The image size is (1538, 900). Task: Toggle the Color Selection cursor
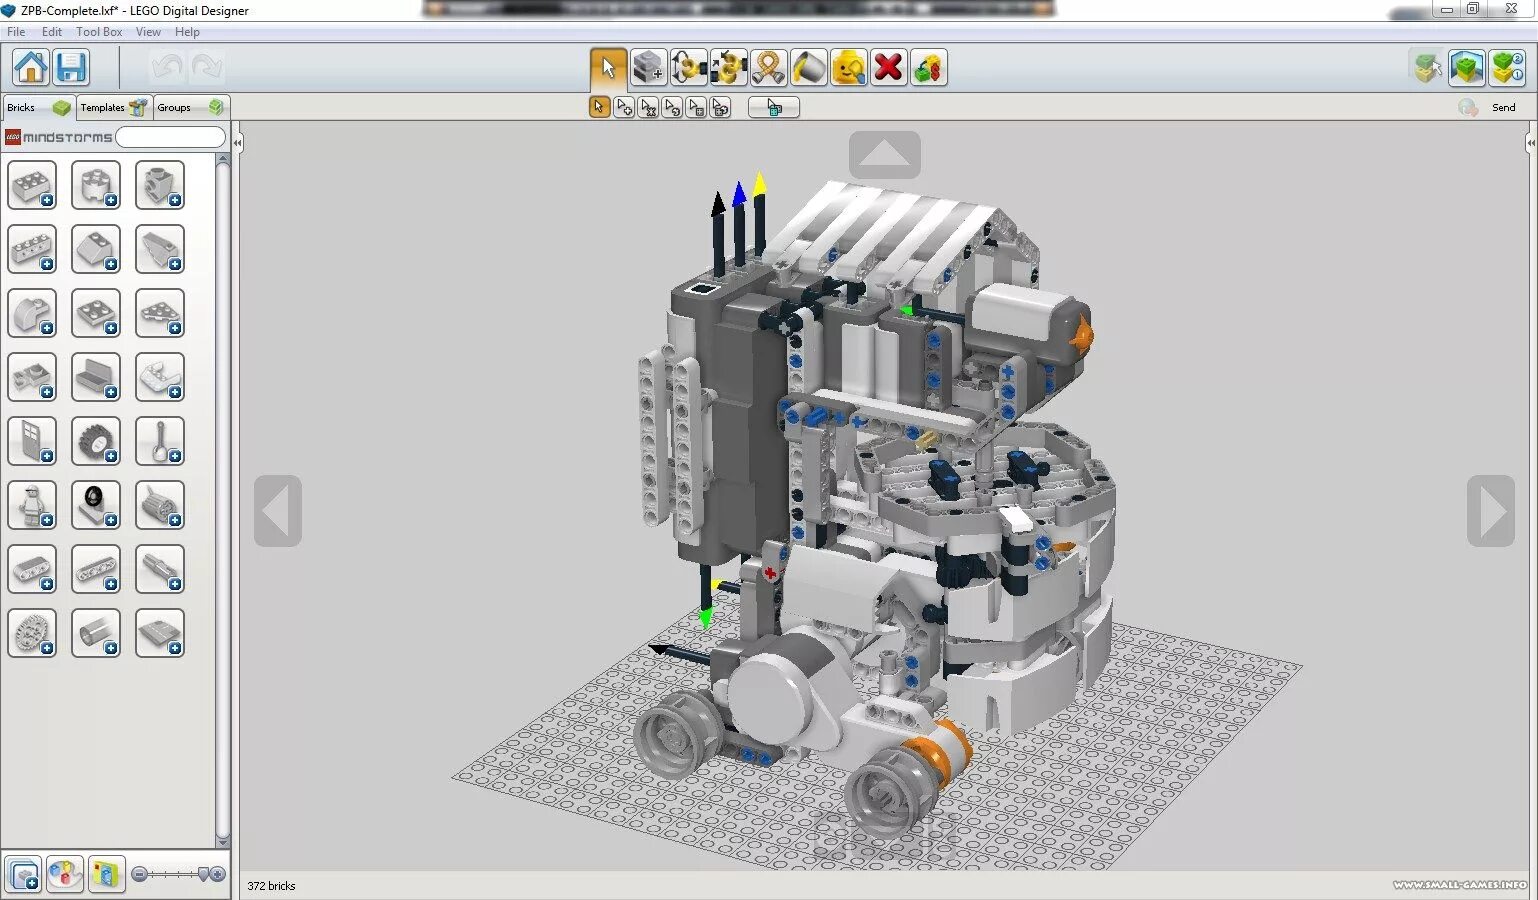[x=672, y=107]
